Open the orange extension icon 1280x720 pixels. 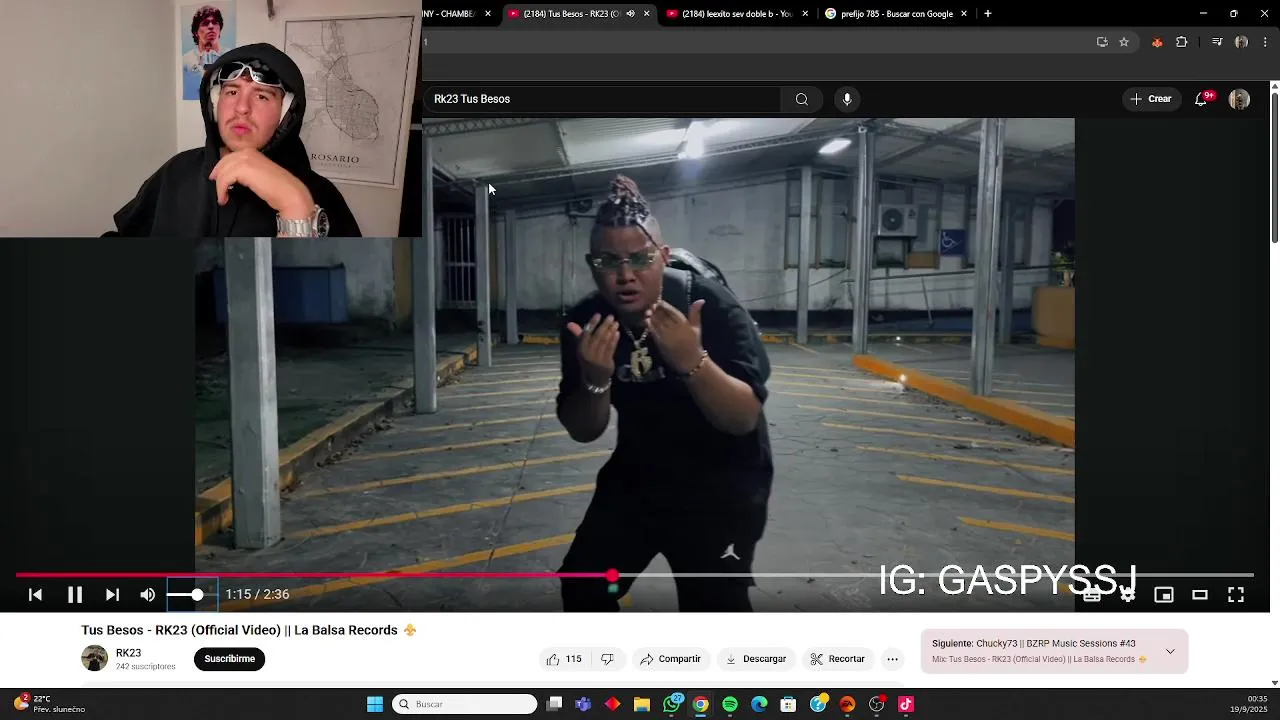pyautogui.click(x=1157, y=42)
